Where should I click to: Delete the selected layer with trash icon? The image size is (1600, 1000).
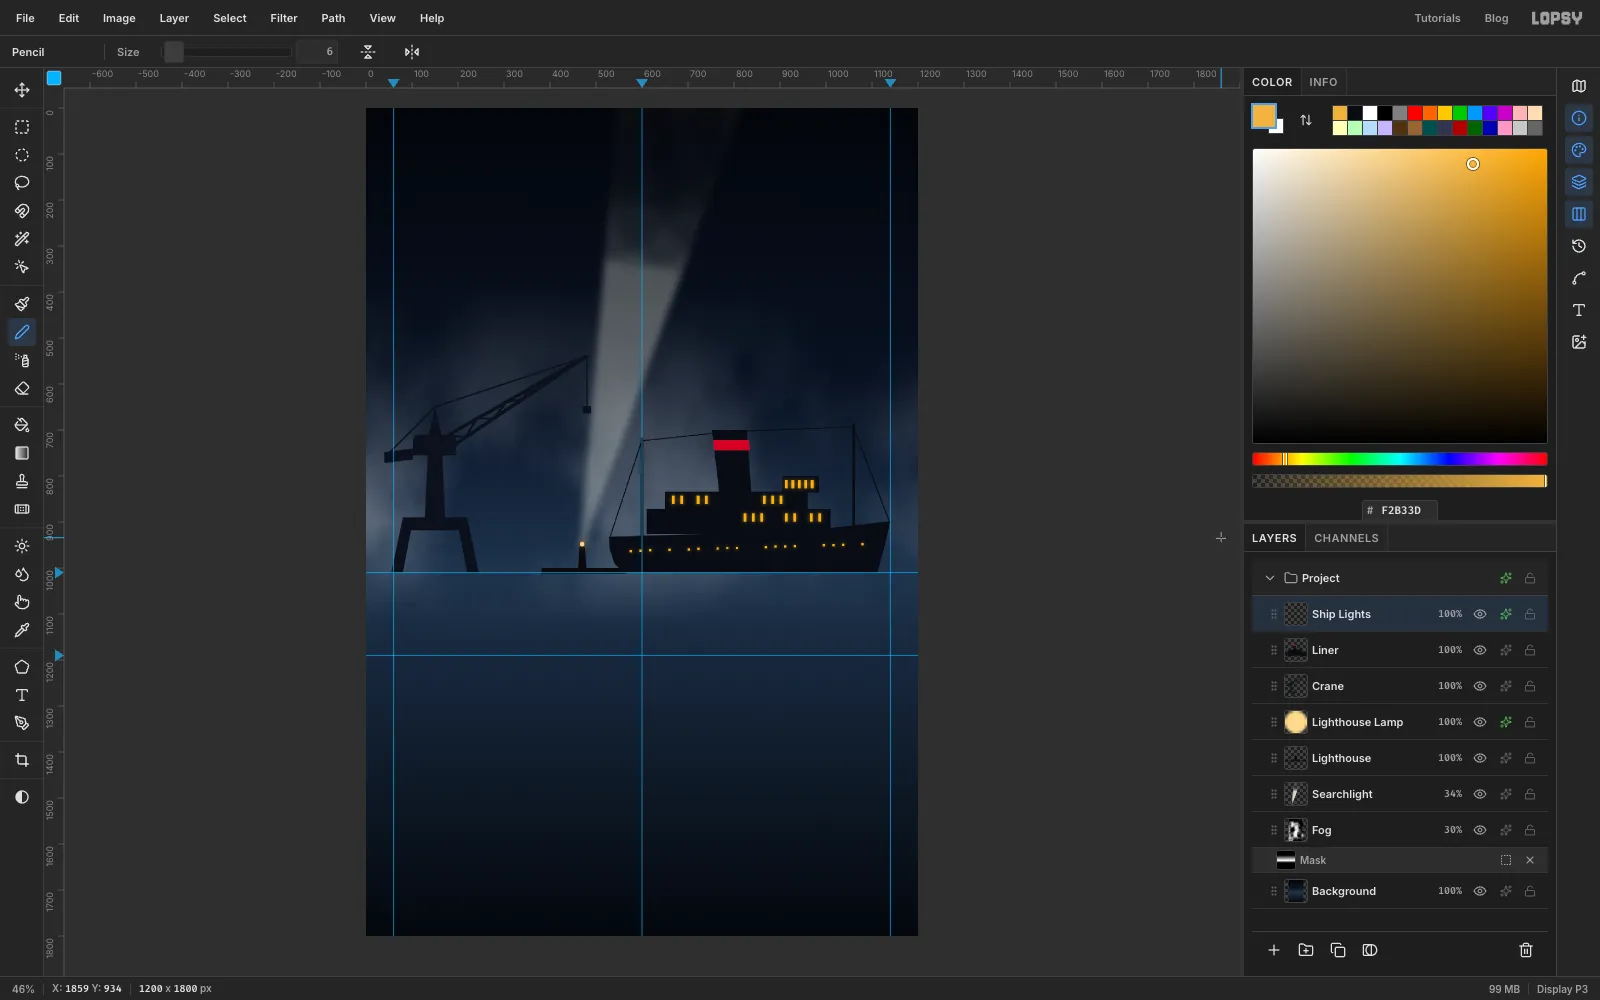tap(1526, 950)
